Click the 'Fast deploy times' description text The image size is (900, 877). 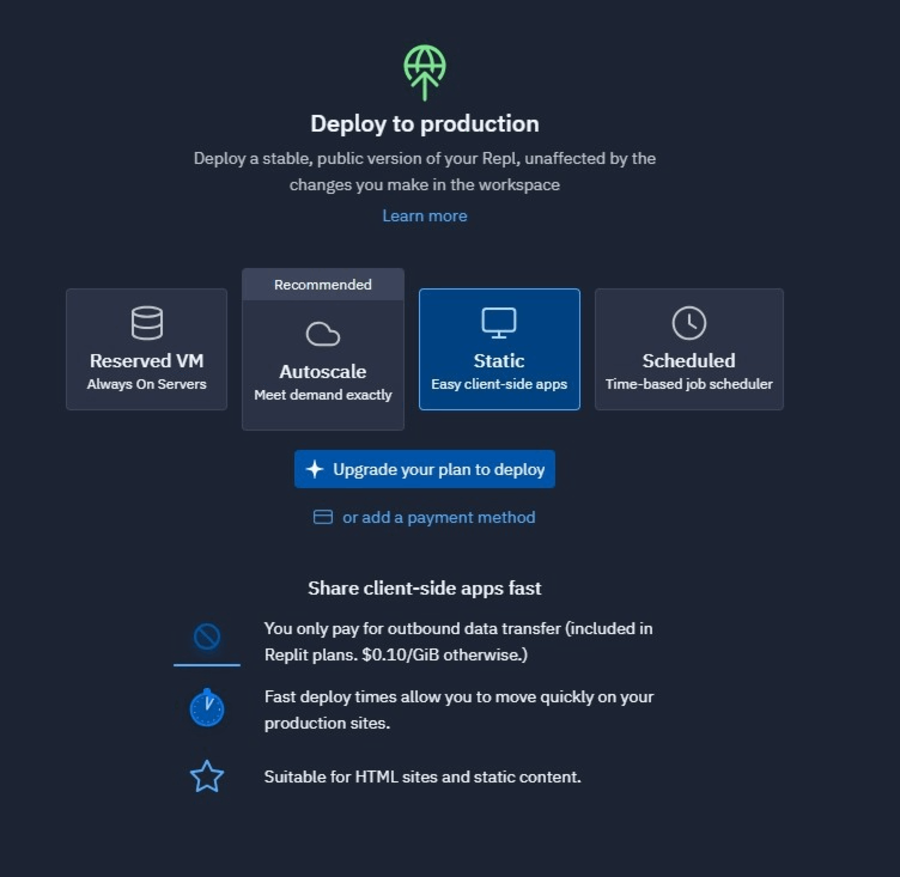[459, 710]
